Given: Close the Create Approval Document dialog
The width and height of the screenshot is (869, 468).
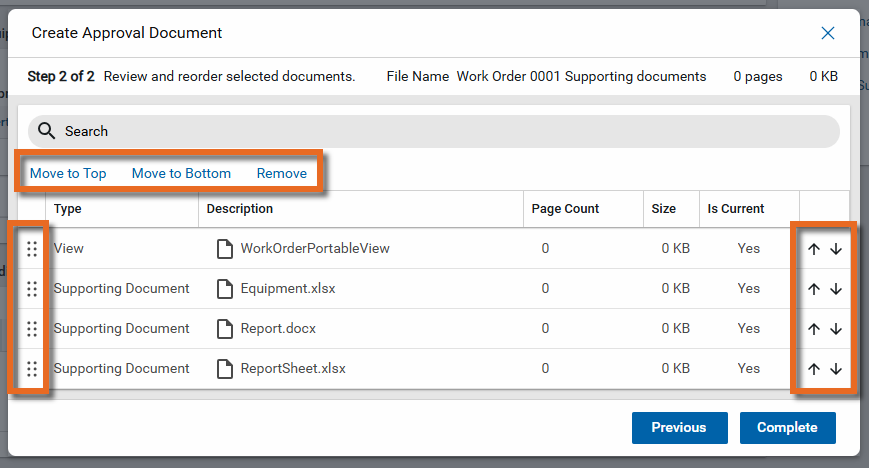Looking at the screenshot, I should 828,33.
